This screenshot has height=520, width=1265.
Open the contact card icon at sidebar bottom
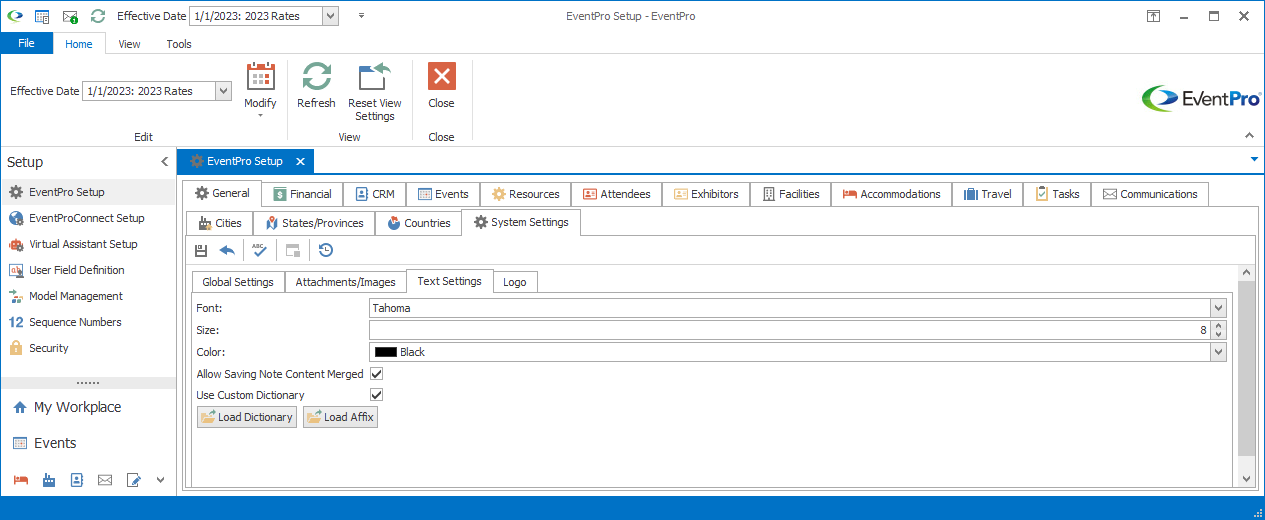pyautogui.click(x=76, y=480)
